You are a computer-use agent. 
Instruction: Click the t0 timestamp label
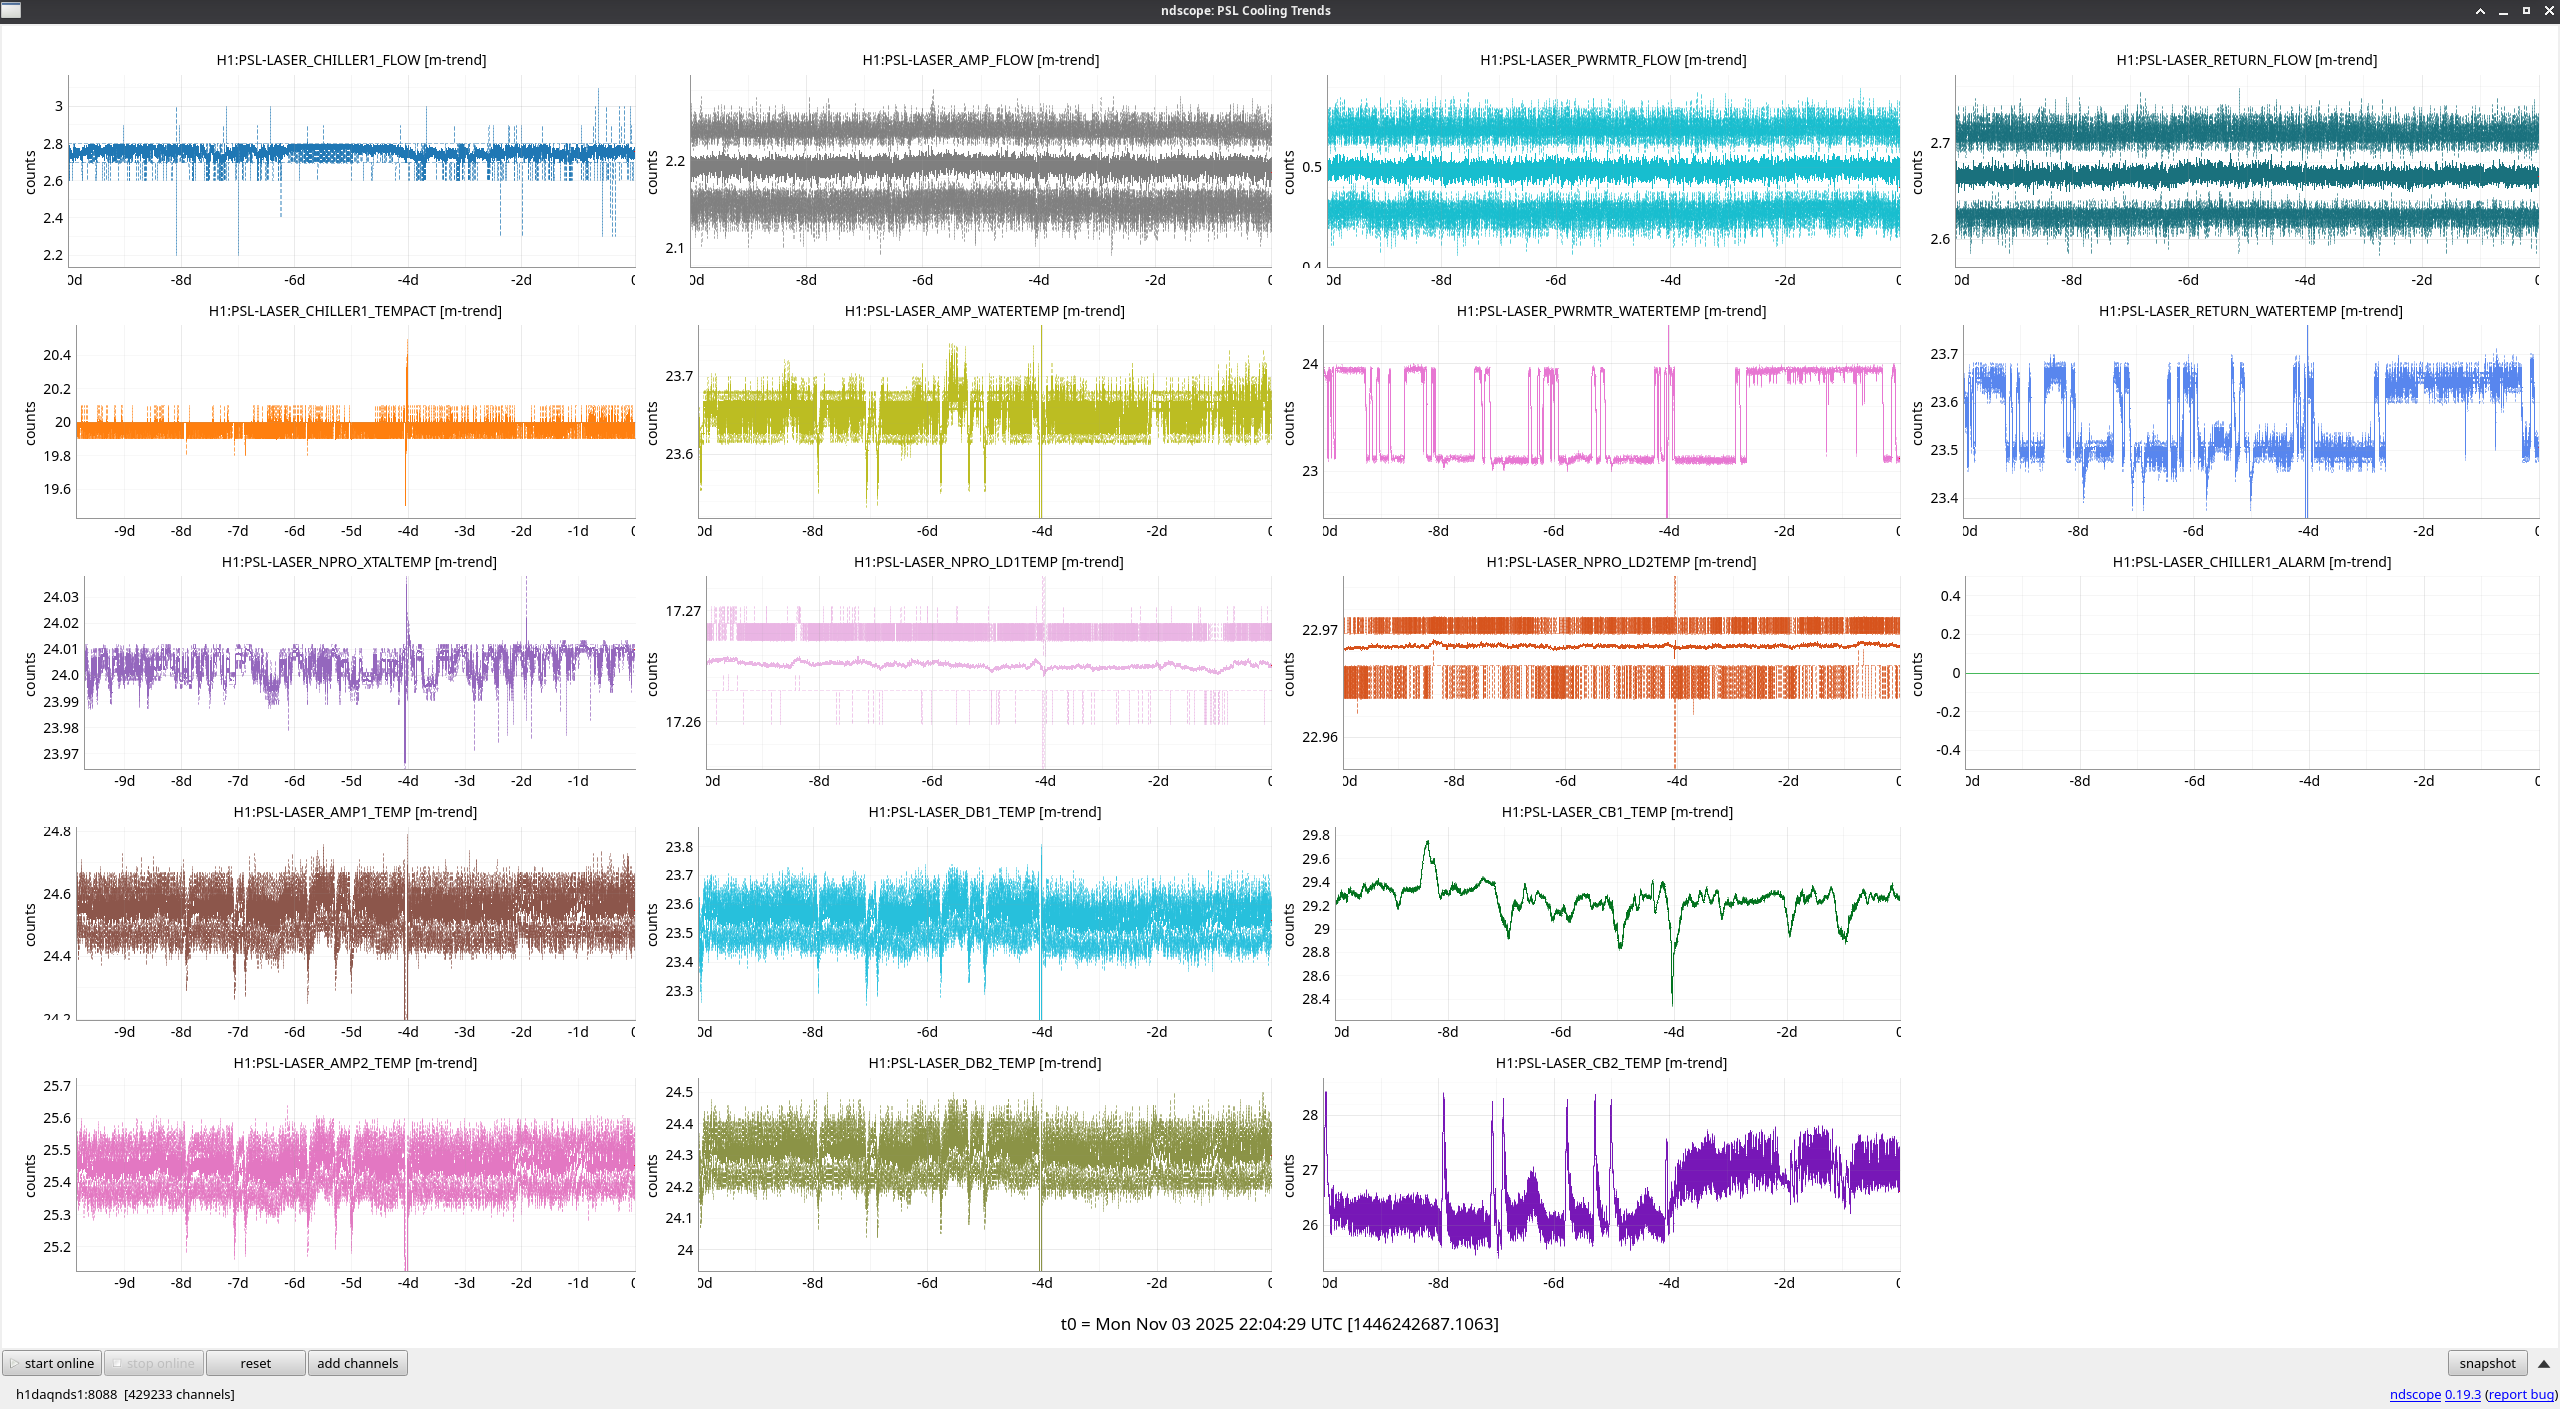coord(1279,1323)
